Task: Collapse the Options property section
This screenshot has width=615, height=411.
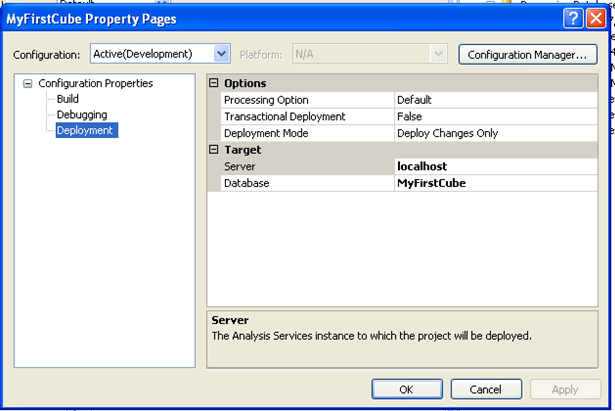Action: click(x=214, y=84)
